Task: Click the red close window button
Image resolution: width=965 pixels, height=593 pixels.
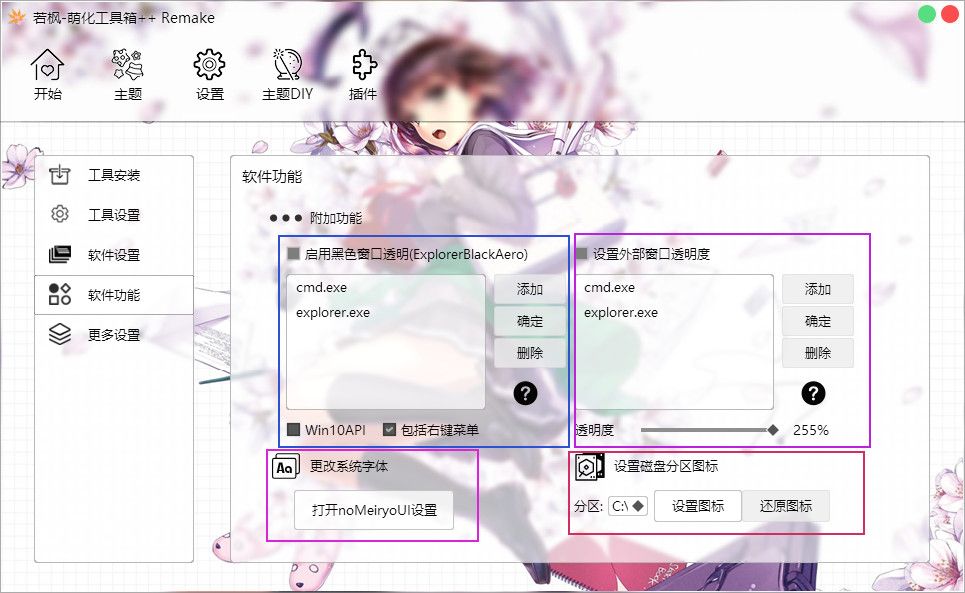Action: [950, 14]
